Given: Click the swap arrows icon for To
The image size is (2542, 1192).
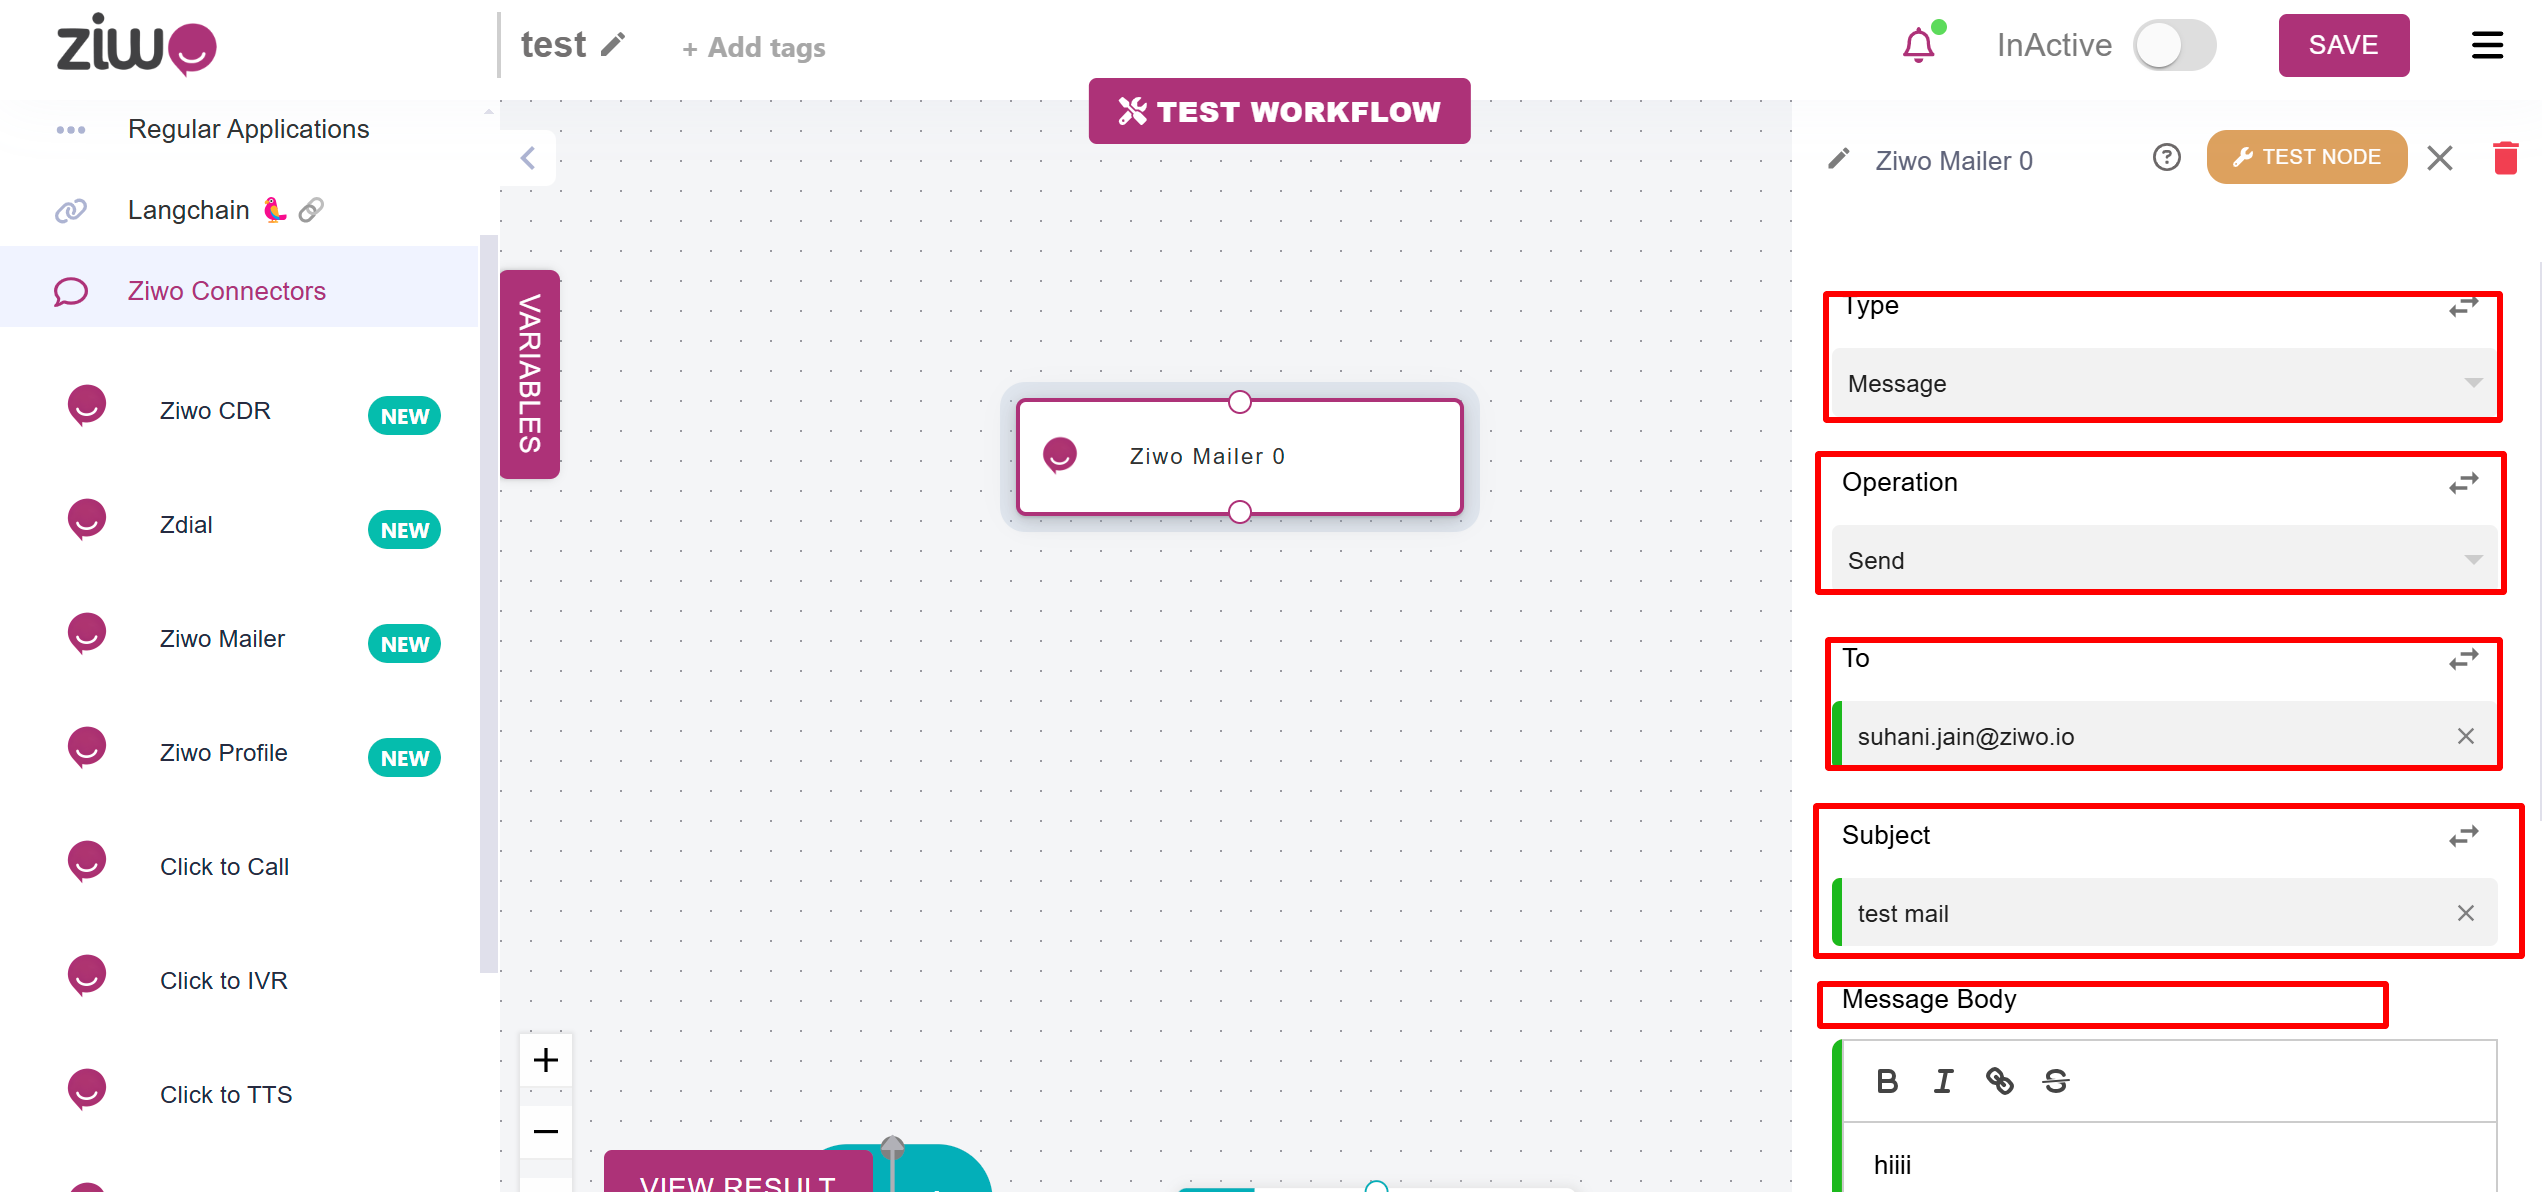Looking at the screenshot, I should click(2463, 660).
